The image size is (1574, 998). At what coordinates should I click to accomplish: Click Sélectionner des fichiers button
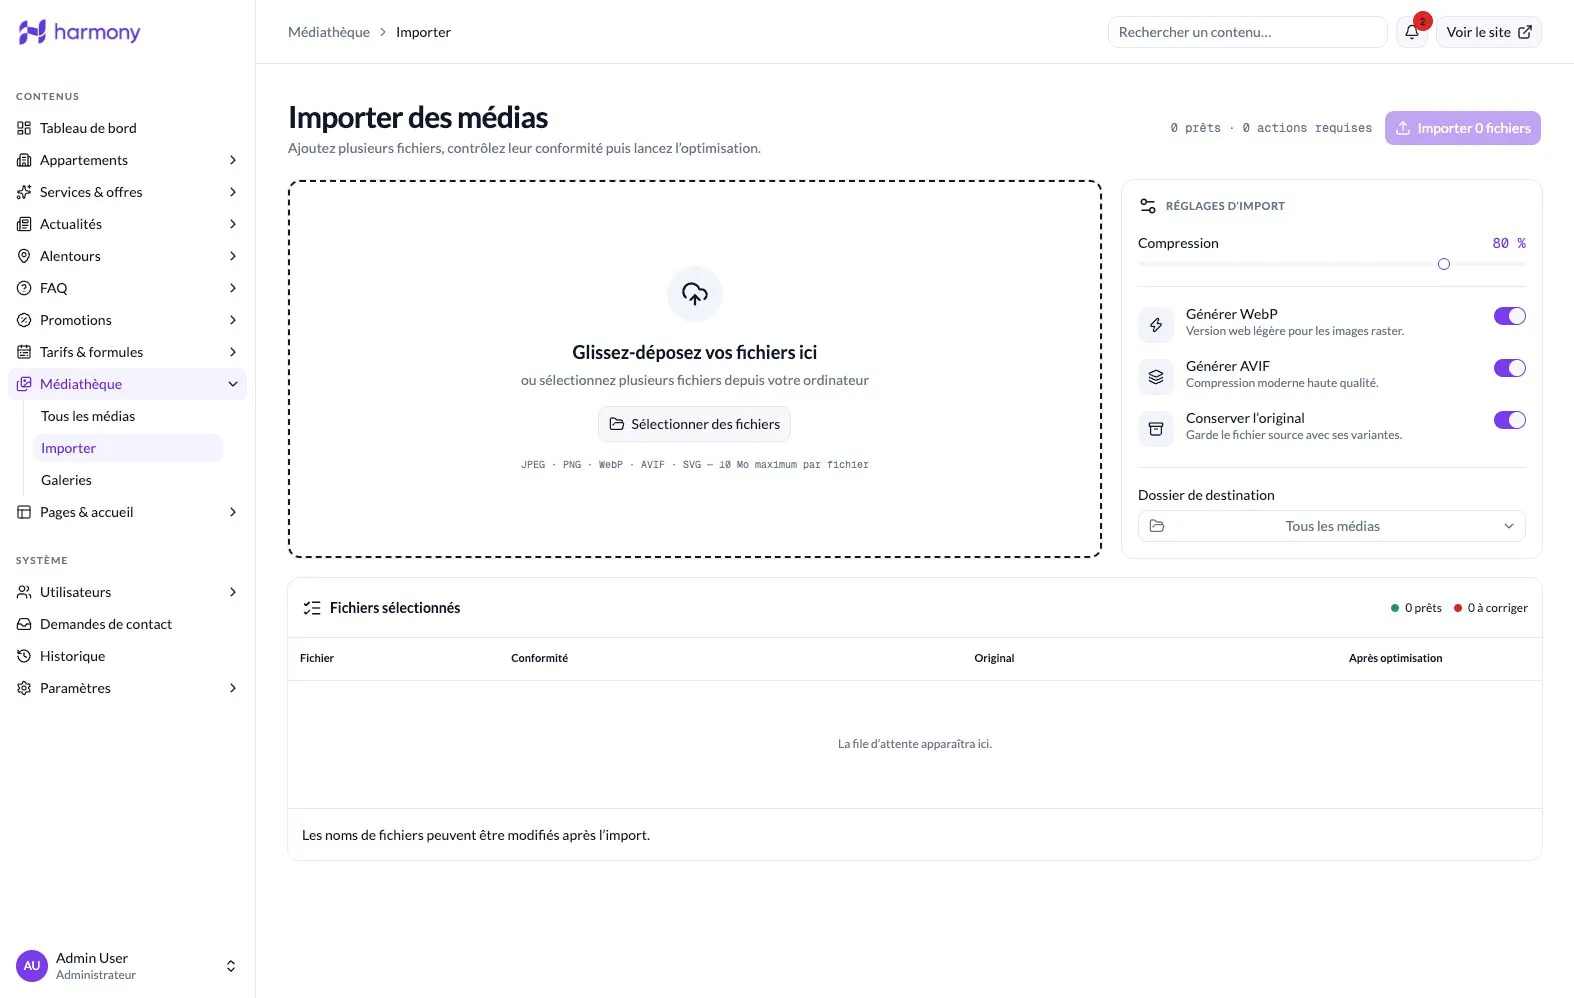pos(695,424)
